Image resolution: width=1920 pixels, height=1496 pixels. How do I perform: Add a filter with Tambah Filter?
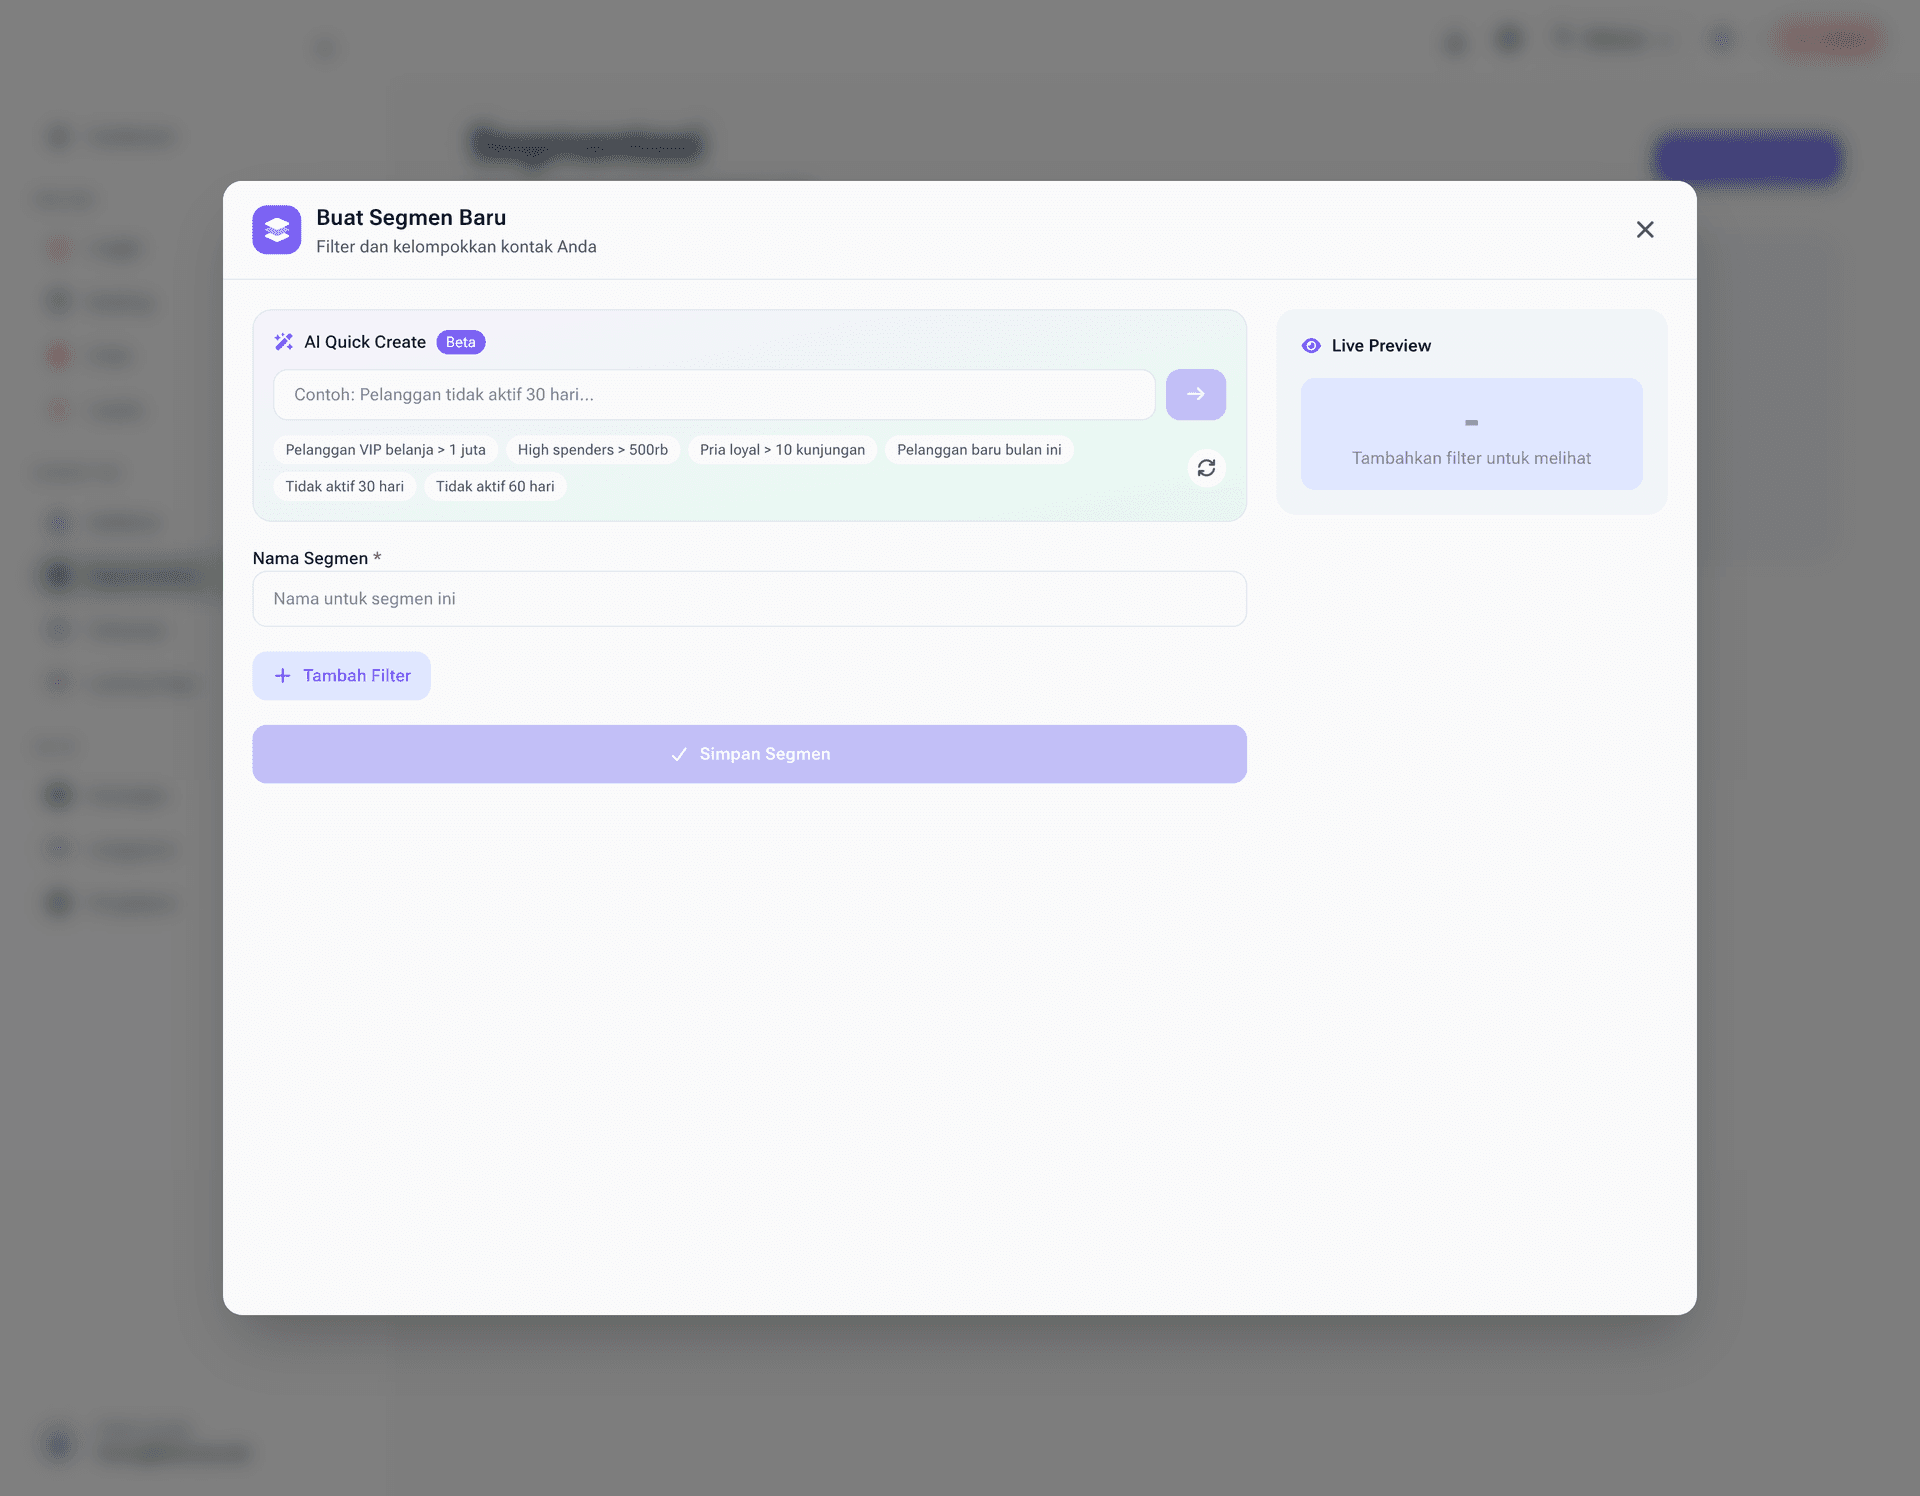[341, 676]
